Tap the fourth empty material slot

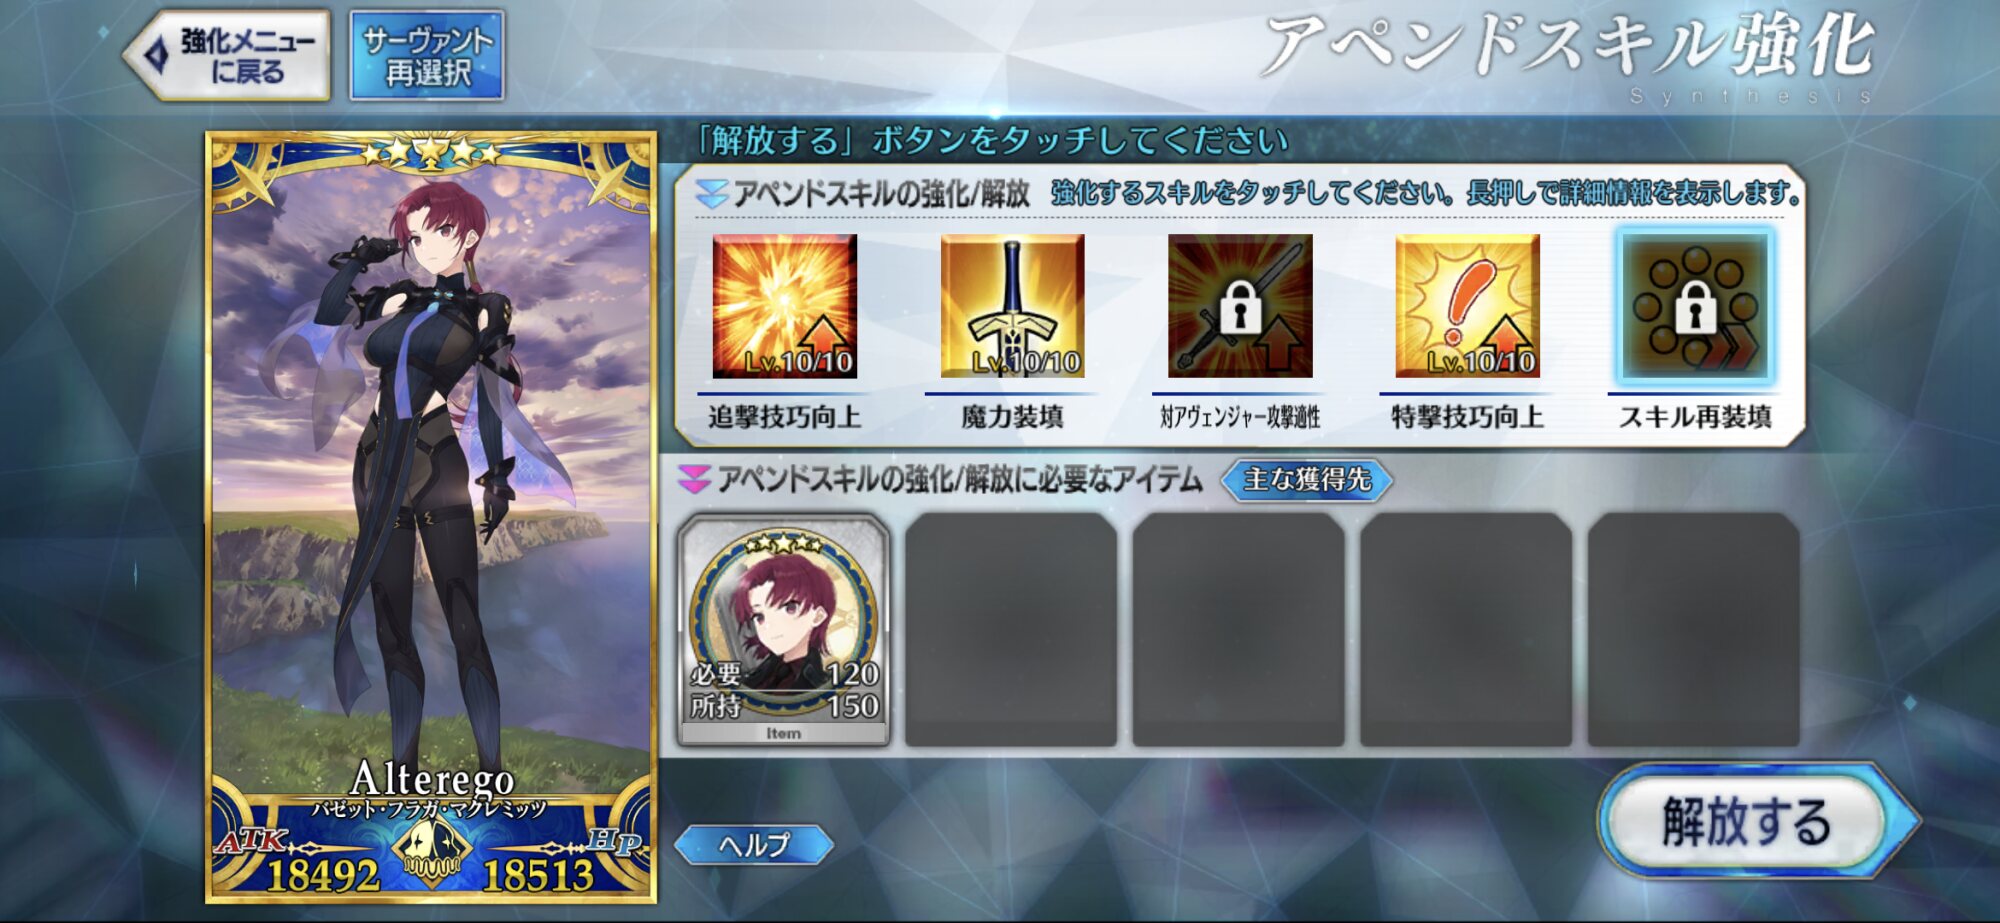click(x=1466, y=630)
